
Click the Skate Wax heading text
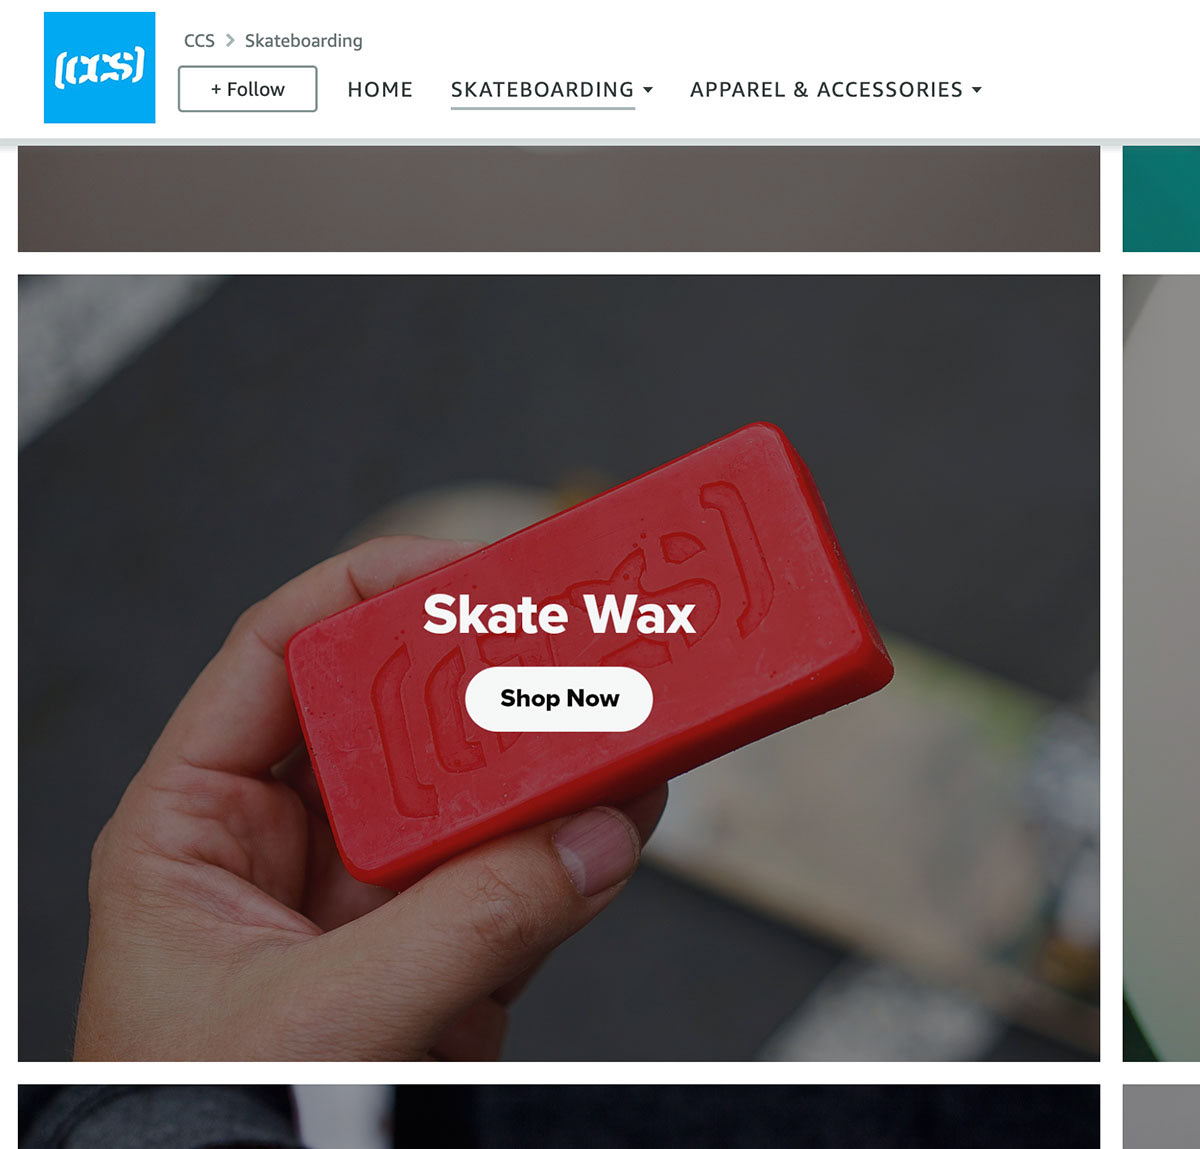click(559, 614)
